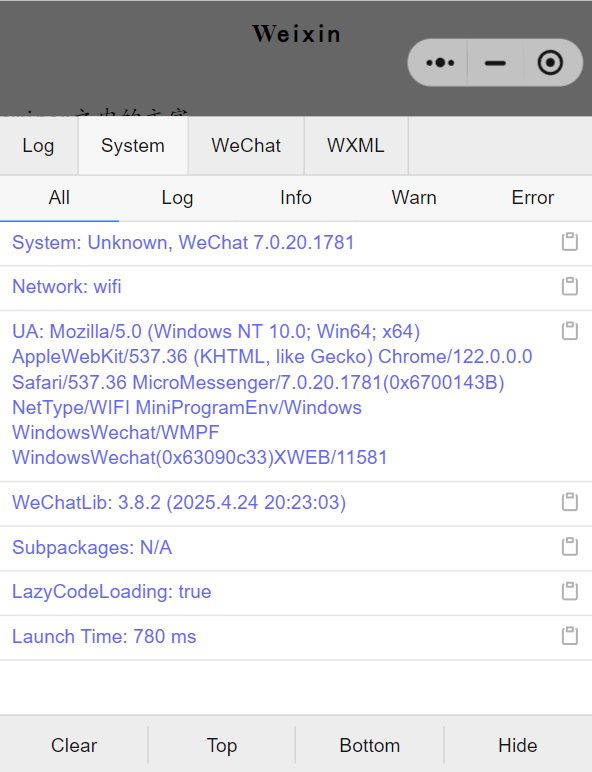Click the Weixin title text
The height and width of the screenshot is (772, 592).
pyautogui.click(x=296, y=34)
